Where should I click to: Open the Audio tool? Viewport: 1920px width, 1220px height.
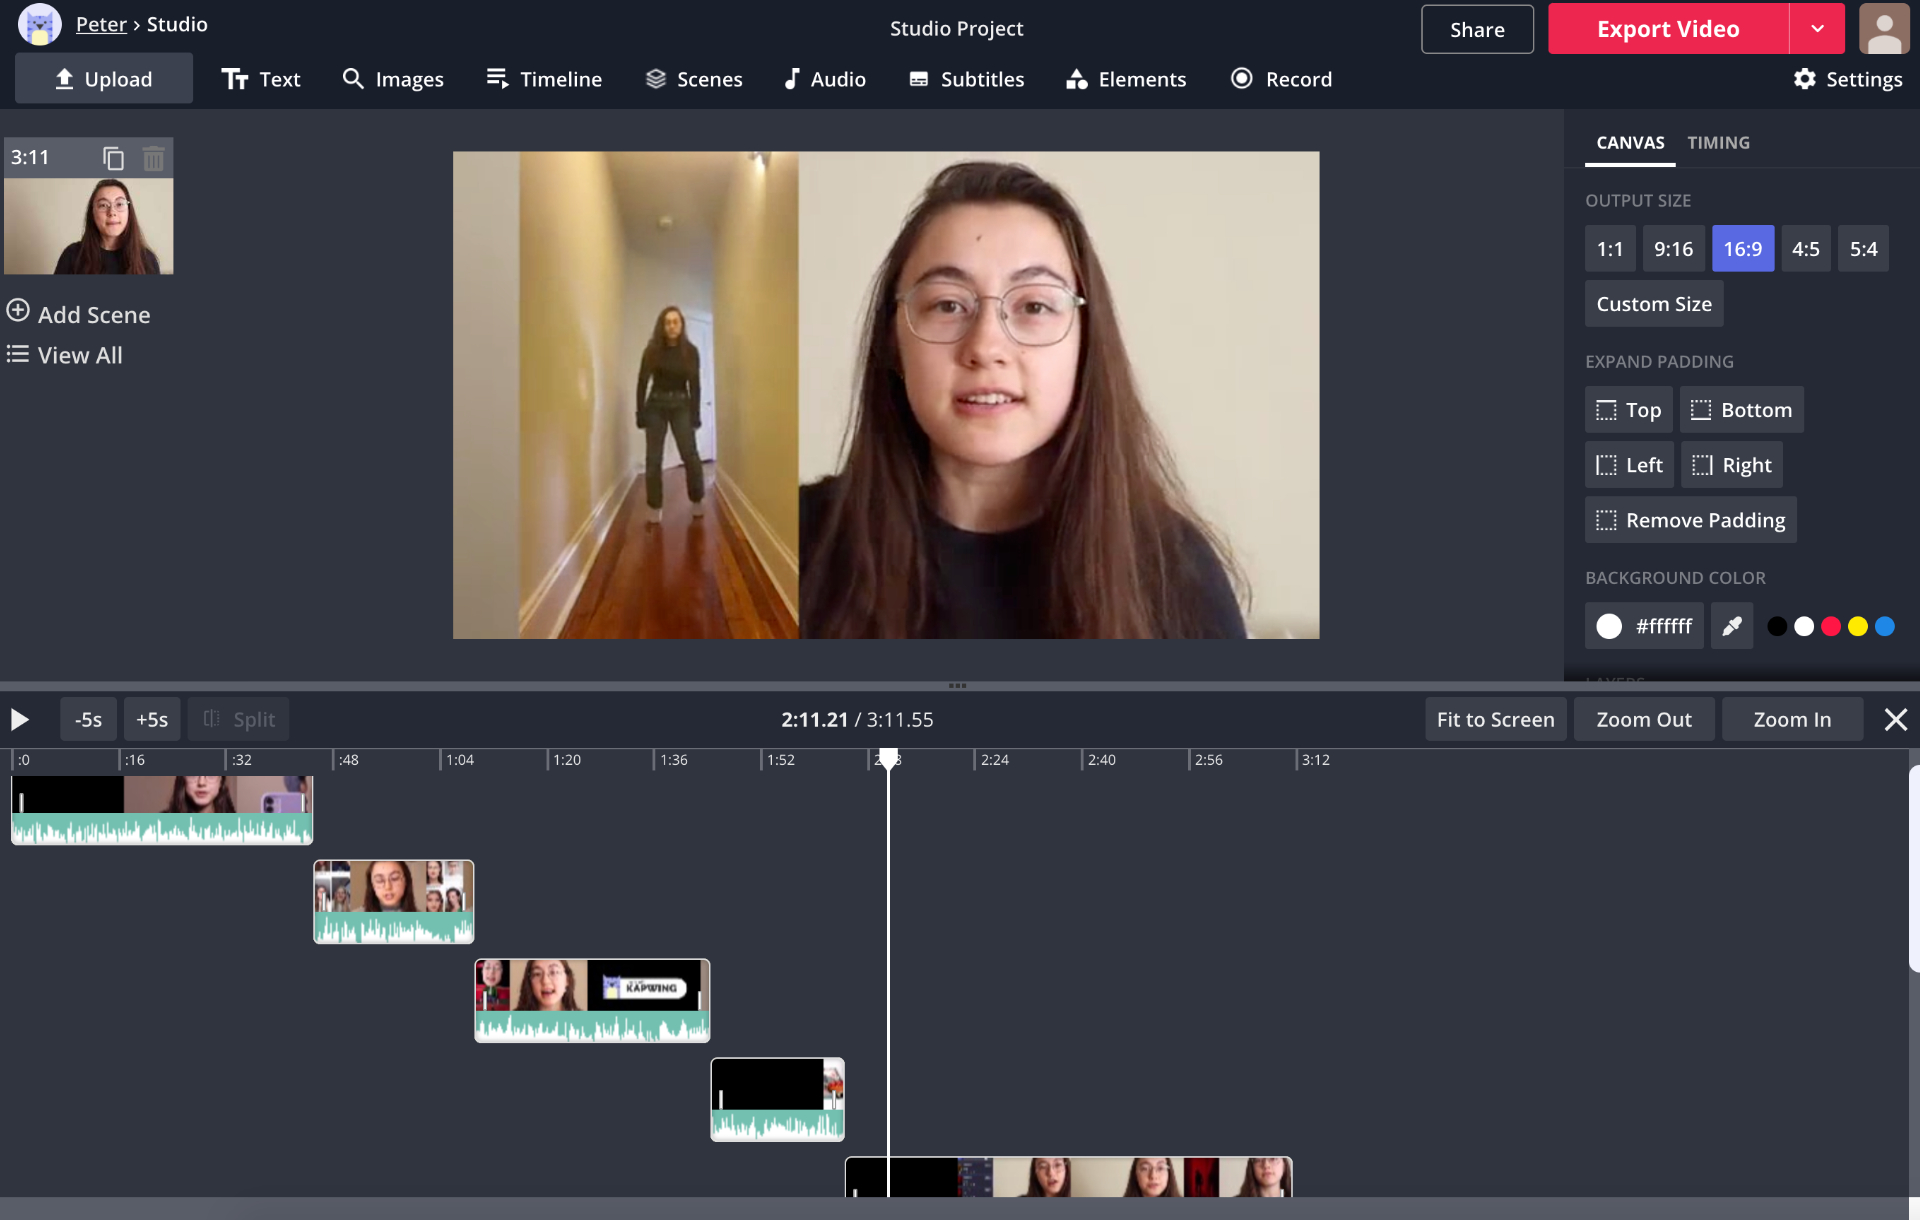point(825,79)
